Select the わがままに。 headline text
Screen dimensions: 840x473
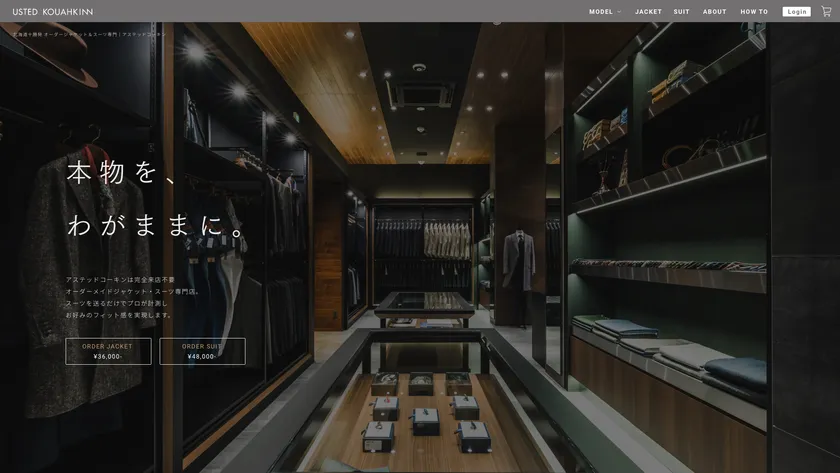tap(156, 225)
